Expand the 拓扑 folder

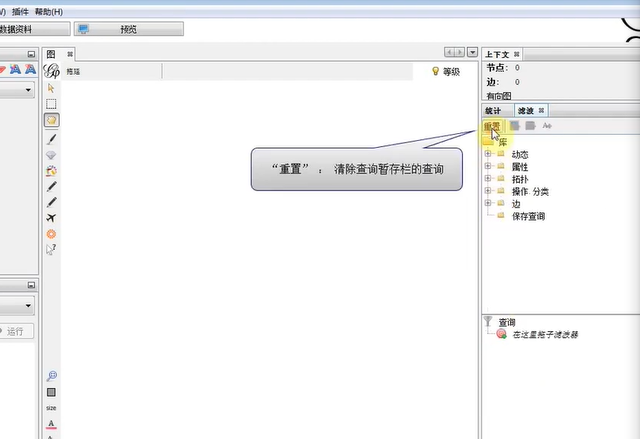(x=488, y=178)
